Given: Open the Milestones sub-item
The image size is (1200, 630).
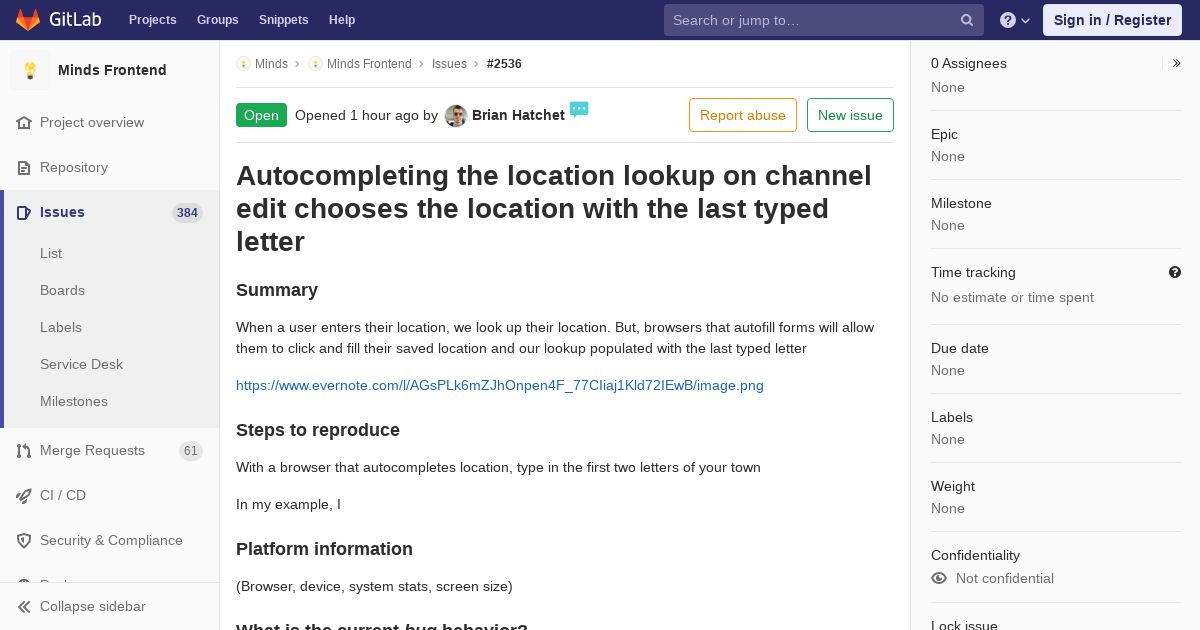Looking at the screenshot, I should [x=74, y=401].
